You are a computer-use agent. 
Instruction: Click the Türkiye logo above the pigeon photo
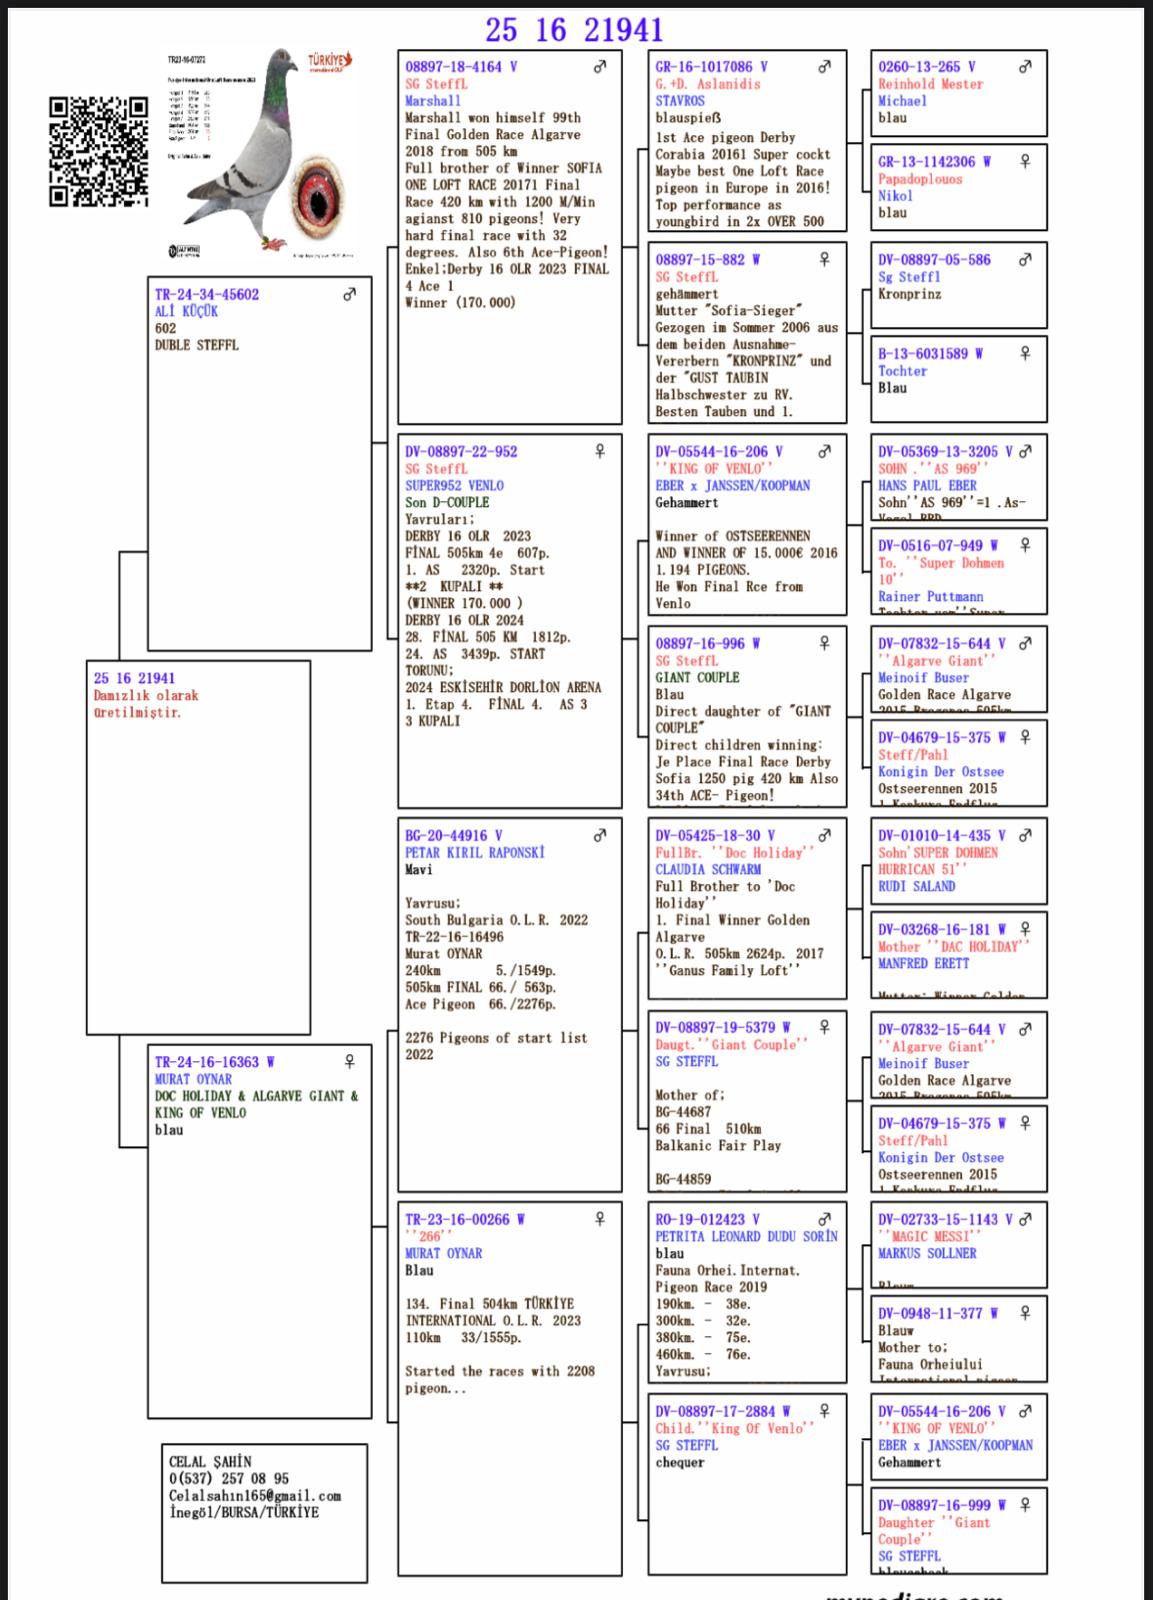(328, 64)
